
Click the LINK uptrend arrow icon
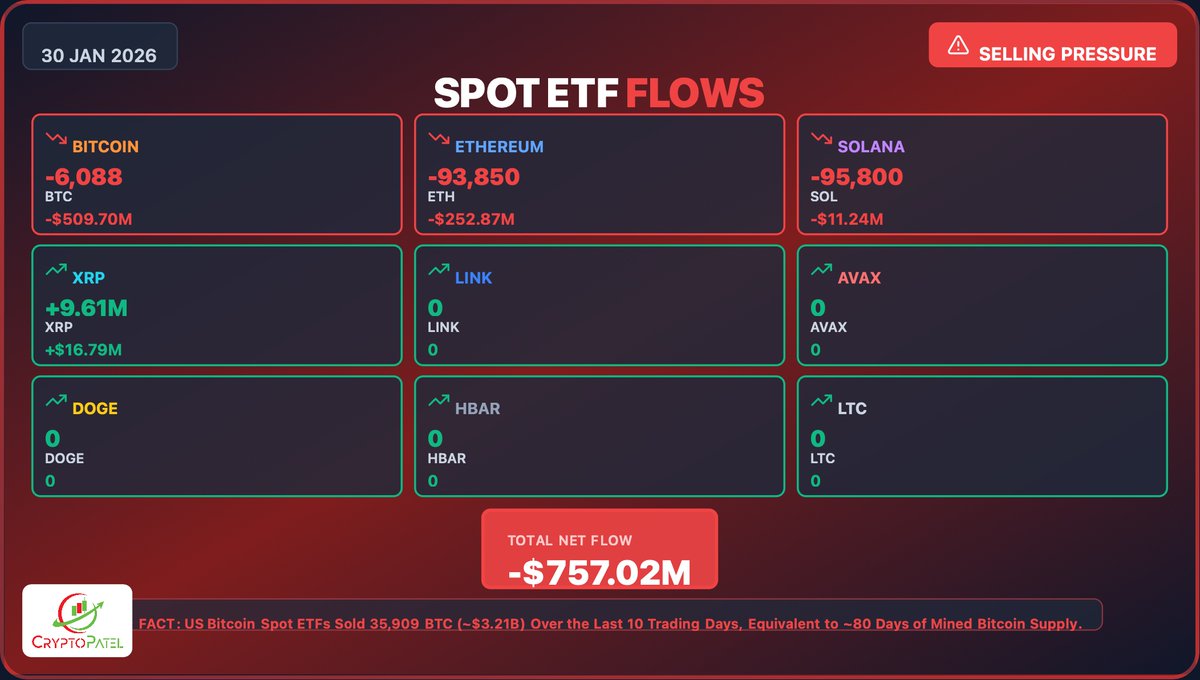(437, 271)
